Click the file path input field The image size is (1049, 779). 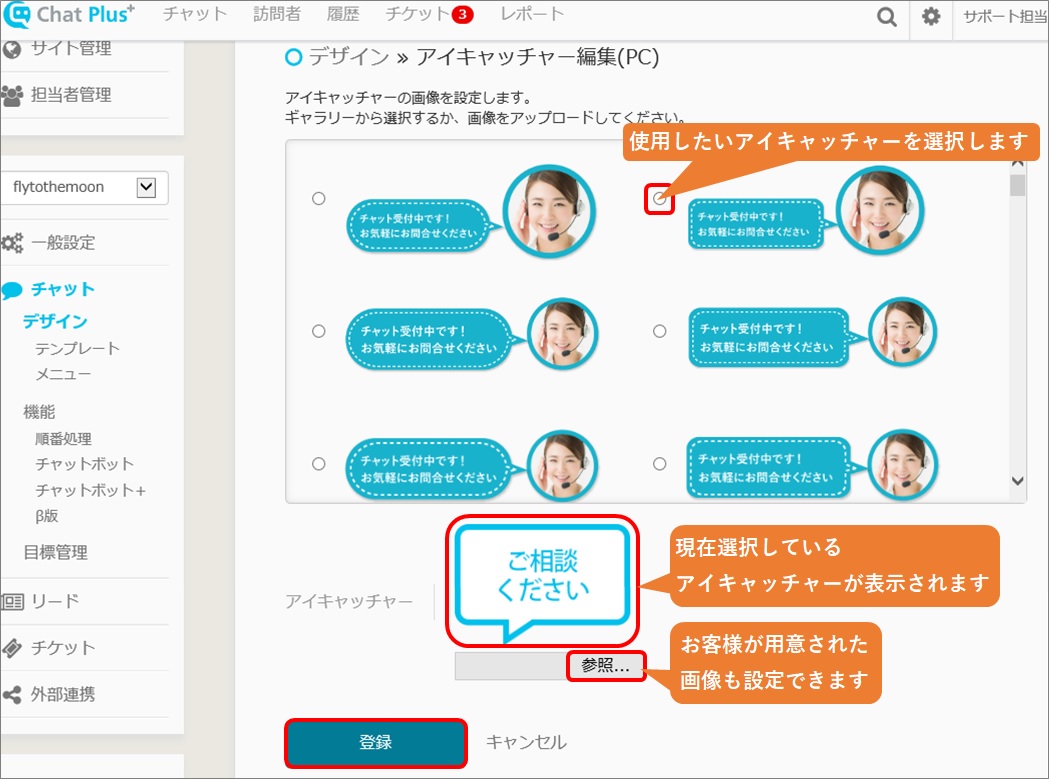[x=511, y=666]
